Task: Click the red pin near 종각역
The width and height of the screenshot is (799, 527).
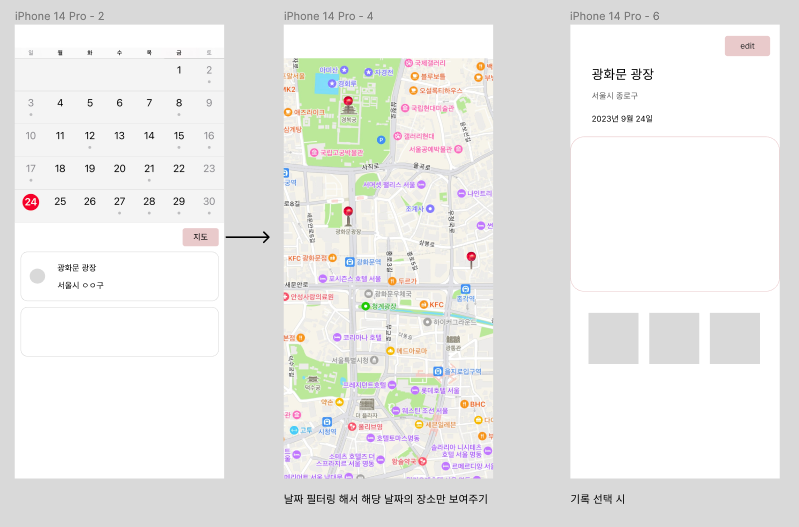Action: pos(471,259)
